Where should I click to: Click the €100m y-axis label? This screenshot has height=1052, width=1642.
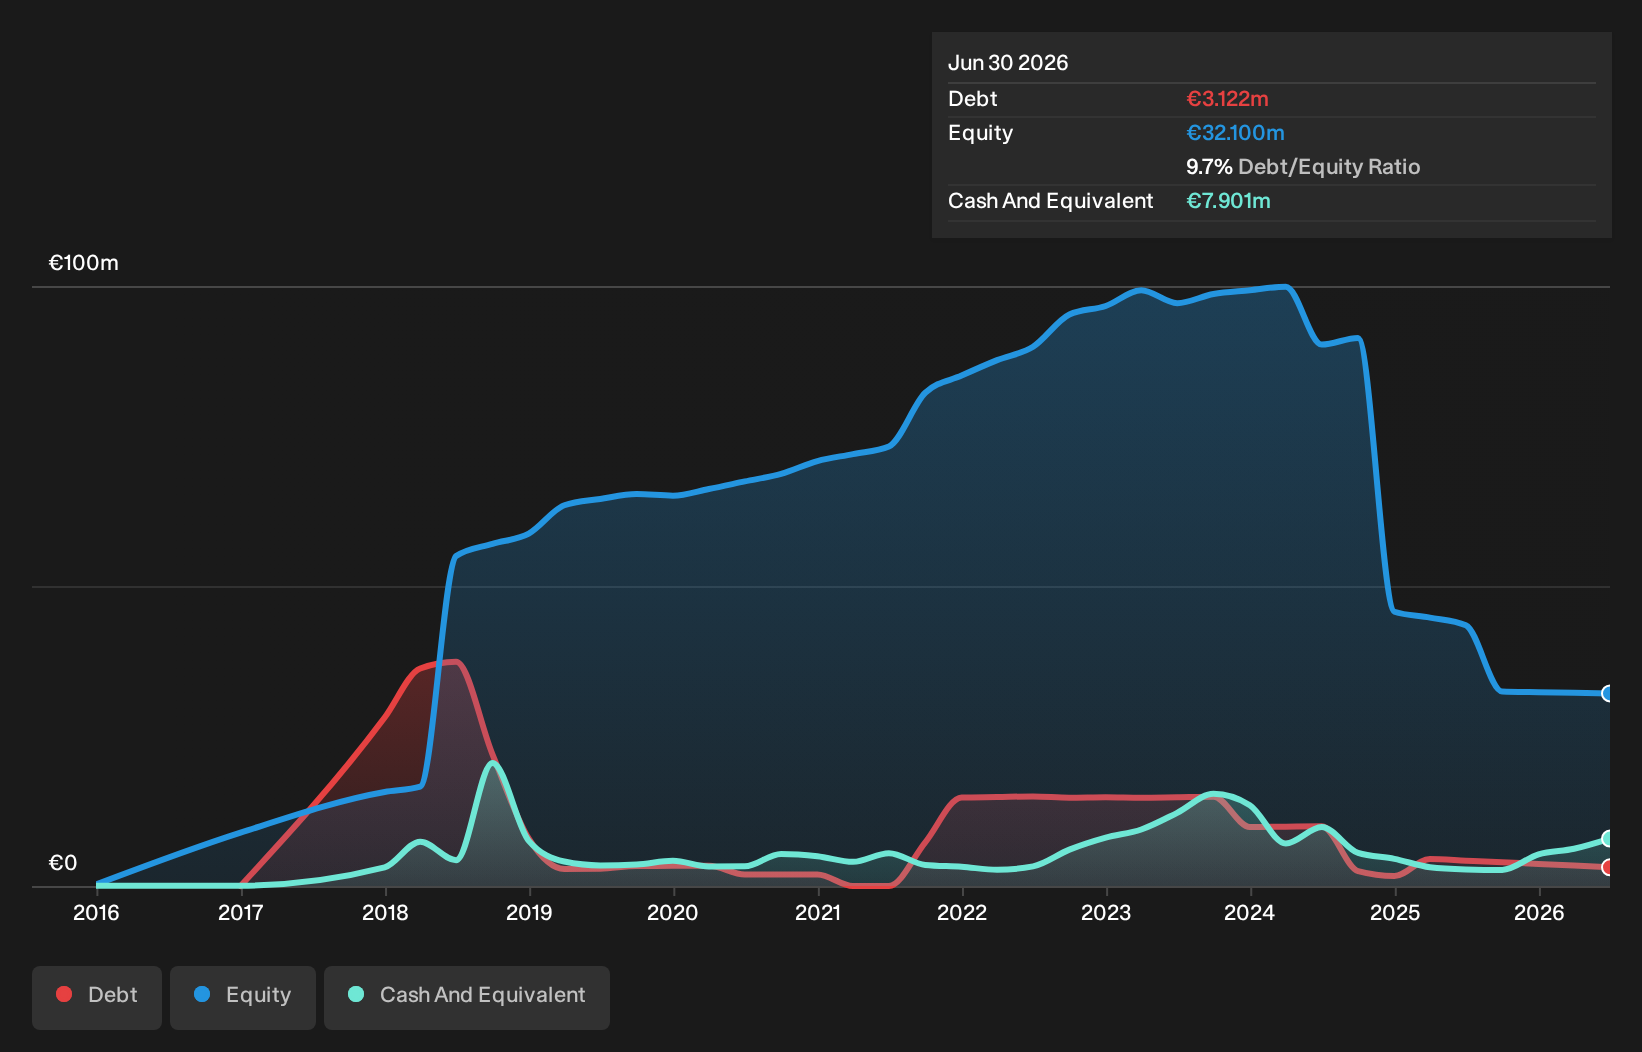(84, 263)
